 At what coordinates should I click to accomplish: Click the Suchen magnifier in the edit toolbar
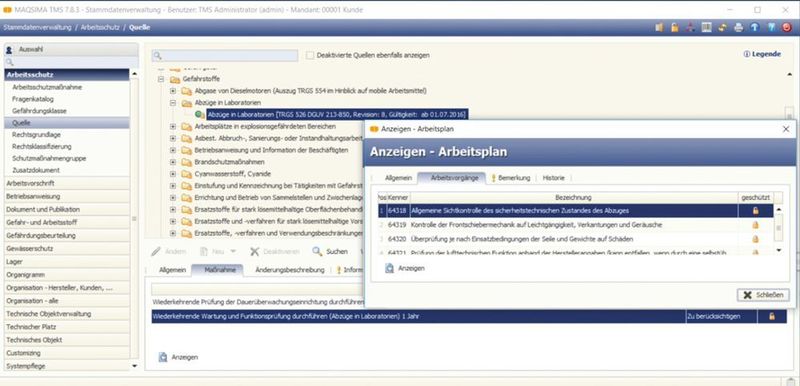pos(317,251)
